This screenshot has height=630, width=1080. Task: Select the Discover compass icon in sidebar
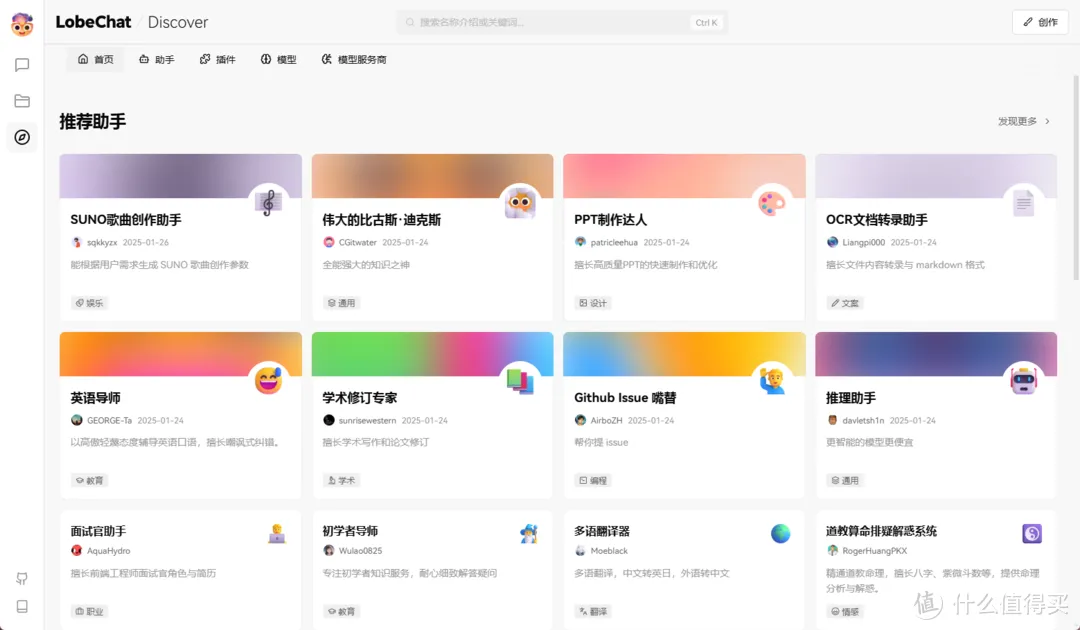[x=22, y=137]
